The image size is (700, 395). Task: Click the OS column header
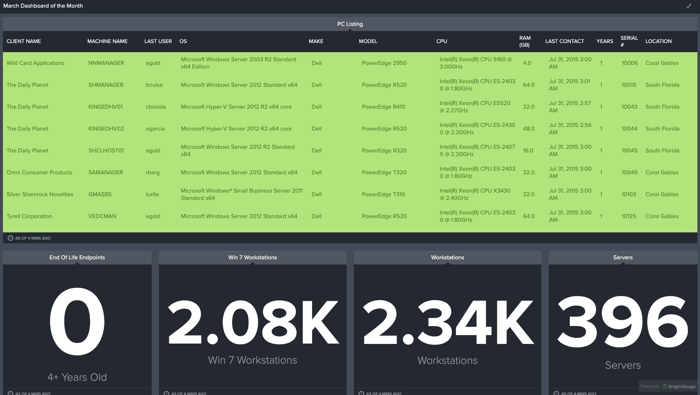coord(183,41)
